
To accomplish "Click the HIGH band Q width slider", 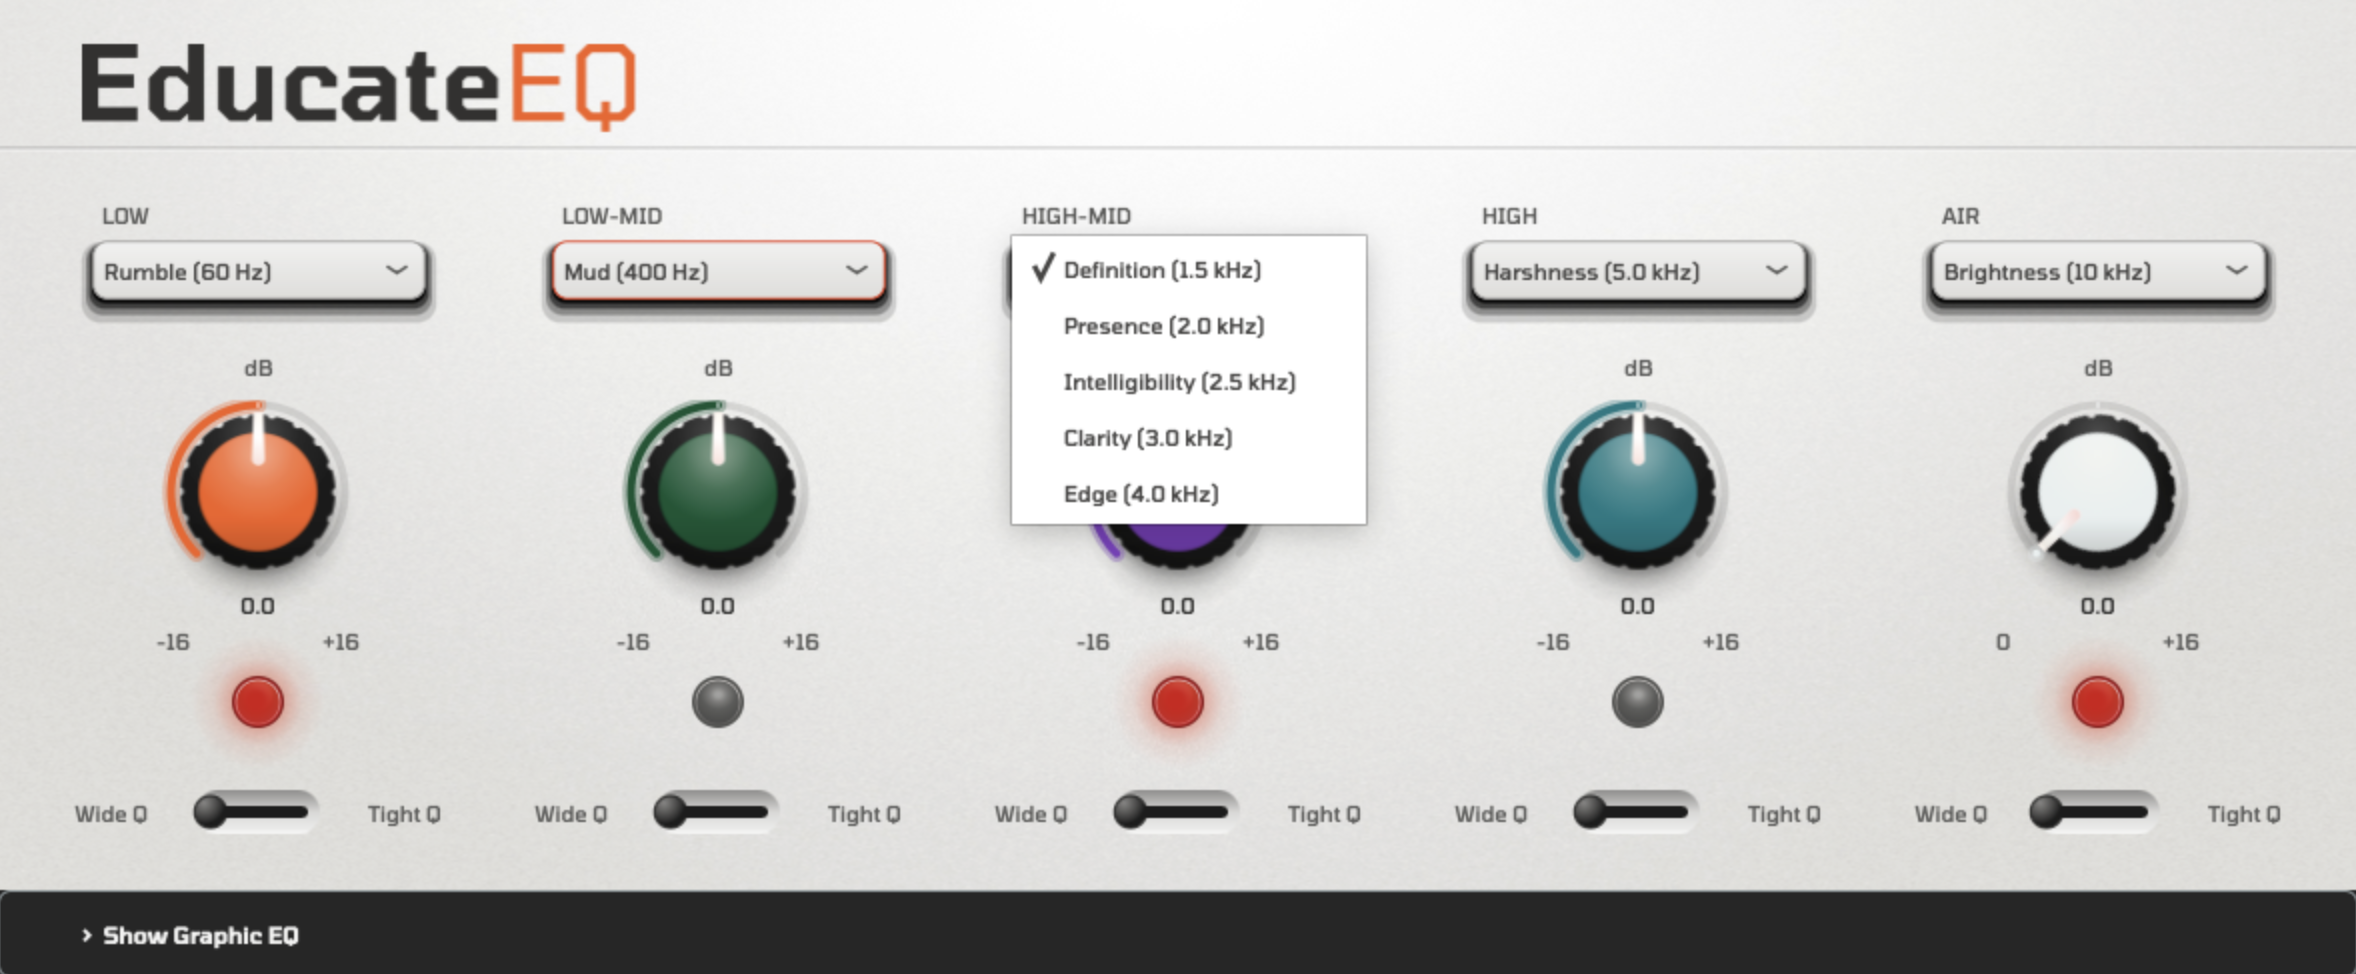I will pos(1634,812).
